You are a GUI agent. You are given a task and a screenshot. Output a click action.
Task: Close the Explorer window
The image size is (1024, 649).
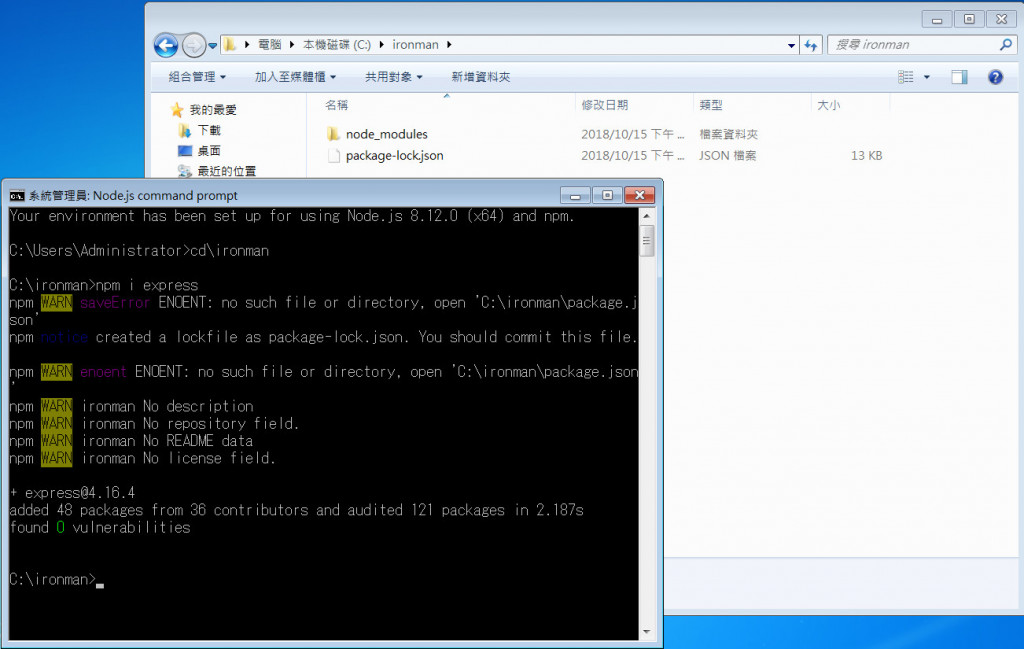click(x=1001, y=20)
